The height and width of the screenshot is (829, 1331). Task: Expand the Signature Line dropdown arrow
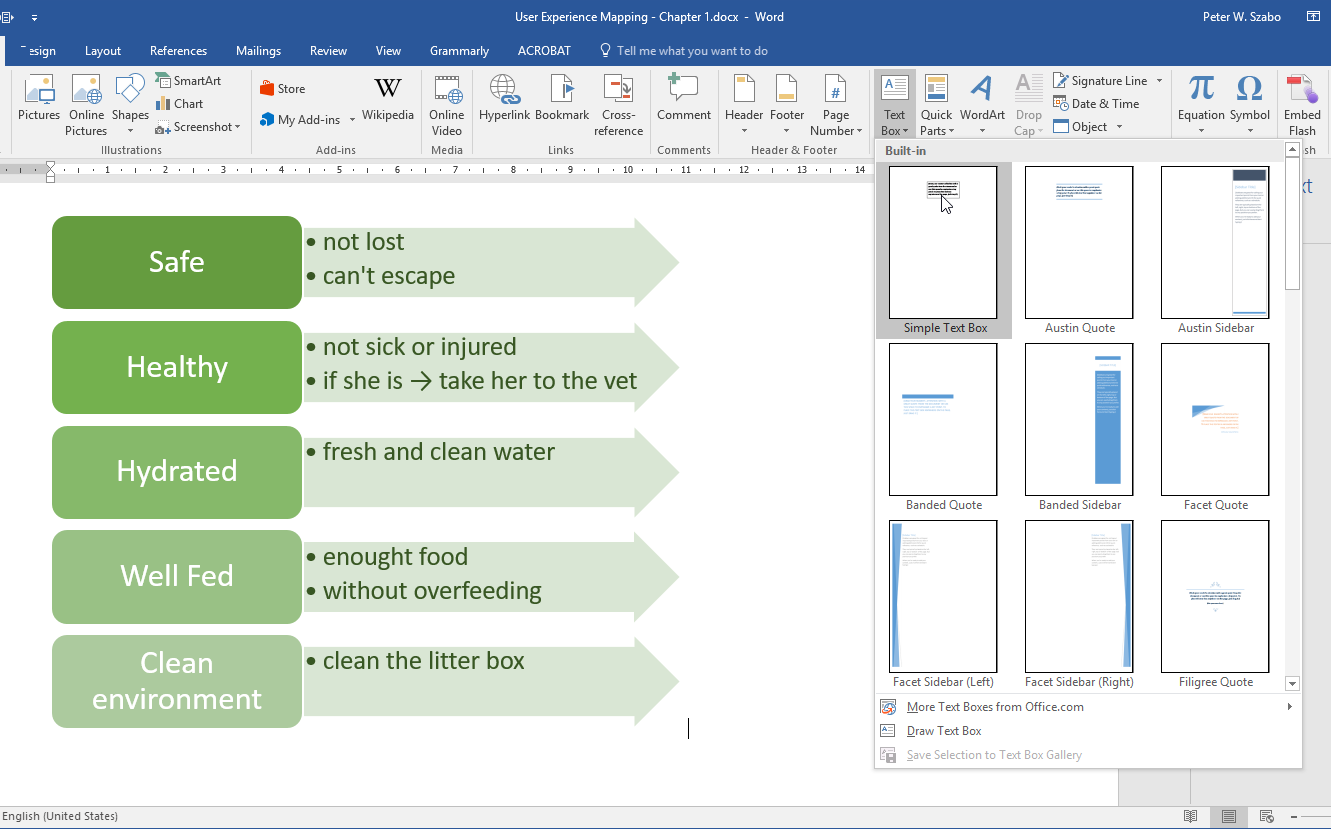pos(1159,81)
